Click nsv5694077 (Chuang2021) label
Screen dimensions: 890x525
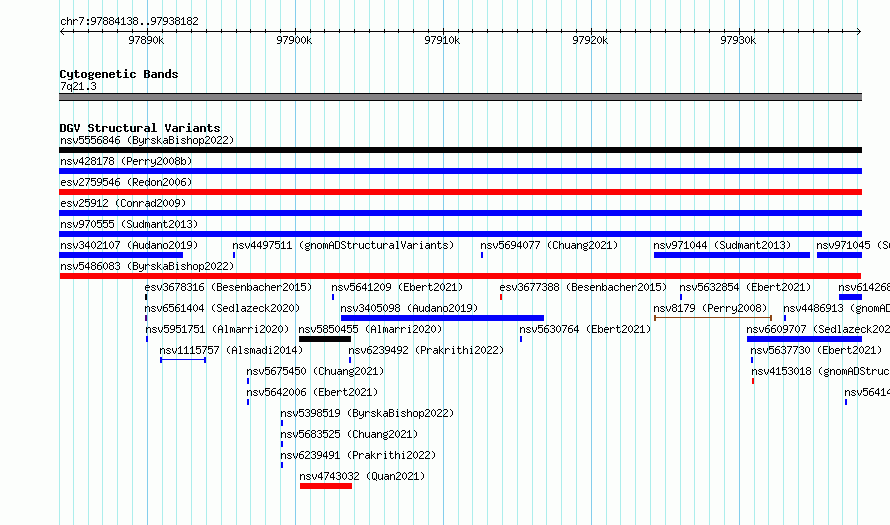point(549,245)
